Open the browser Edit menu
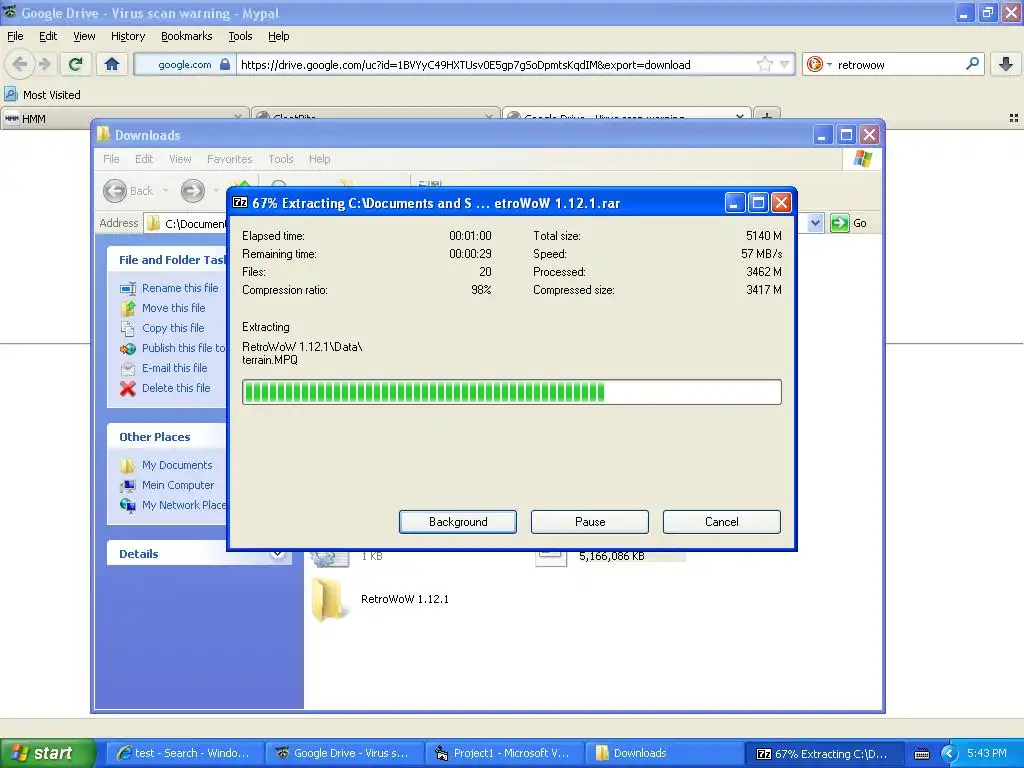Viewport: 1024px width, 768px height. coord(48,36)
